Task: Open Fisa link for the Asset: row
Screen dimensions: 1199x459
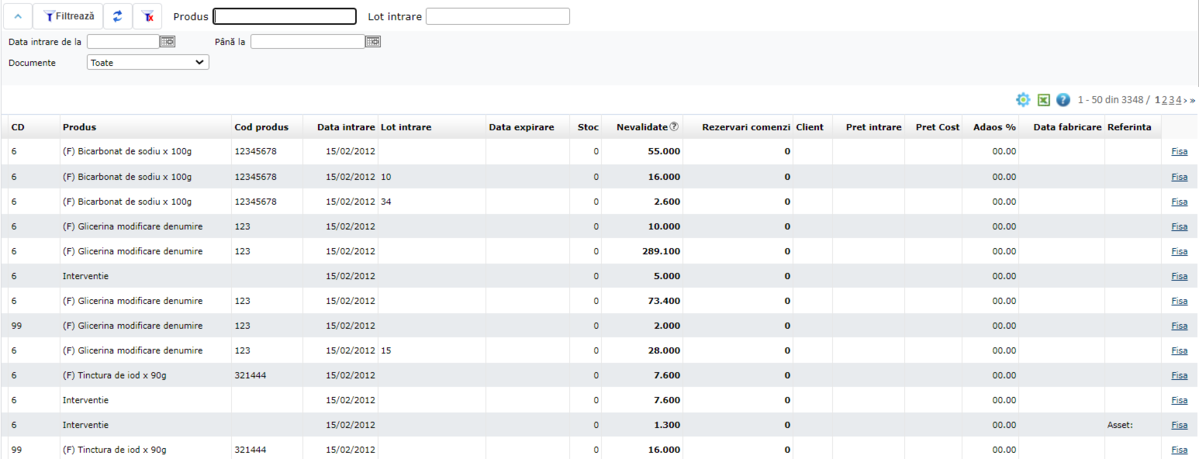Action: click(1179, 425)
